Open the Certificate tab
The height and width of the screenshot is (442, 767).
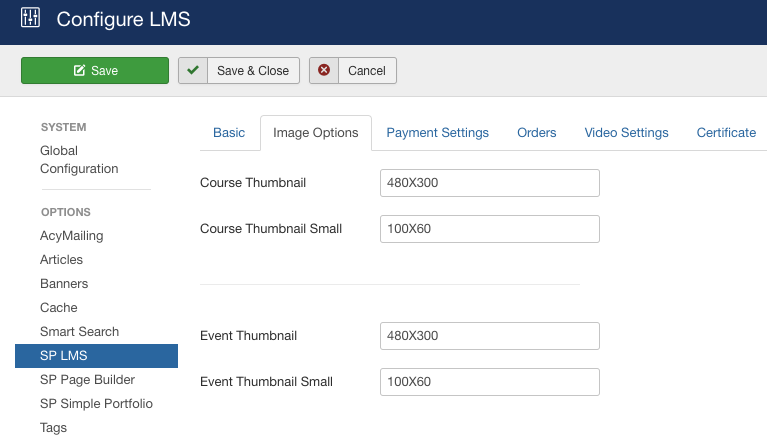click(726, 133)
